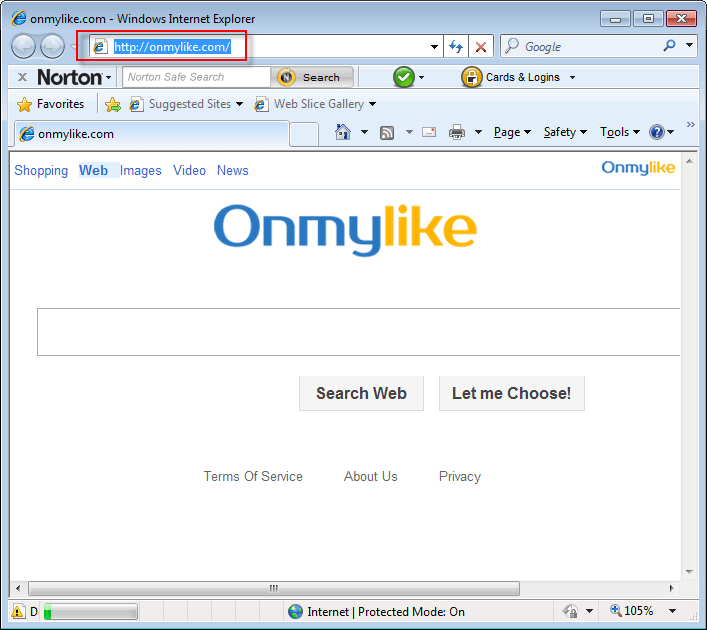Click the Internet zone globe icon

coord(295,612)
